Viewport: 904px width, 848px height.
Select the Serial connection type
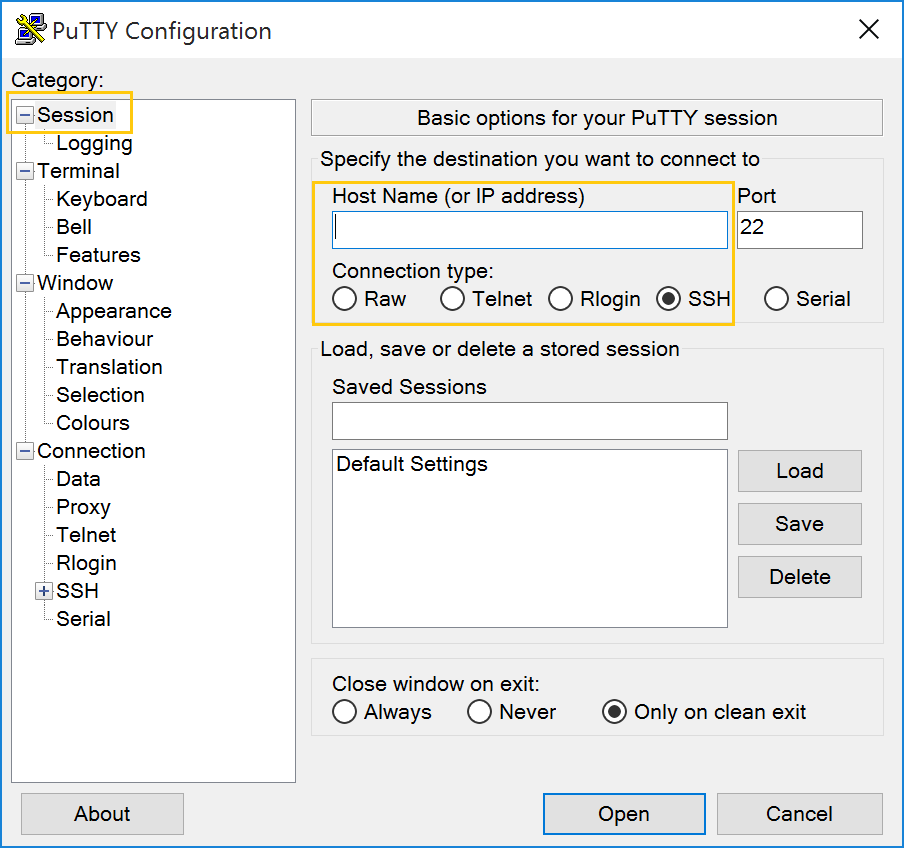(776, 299)
